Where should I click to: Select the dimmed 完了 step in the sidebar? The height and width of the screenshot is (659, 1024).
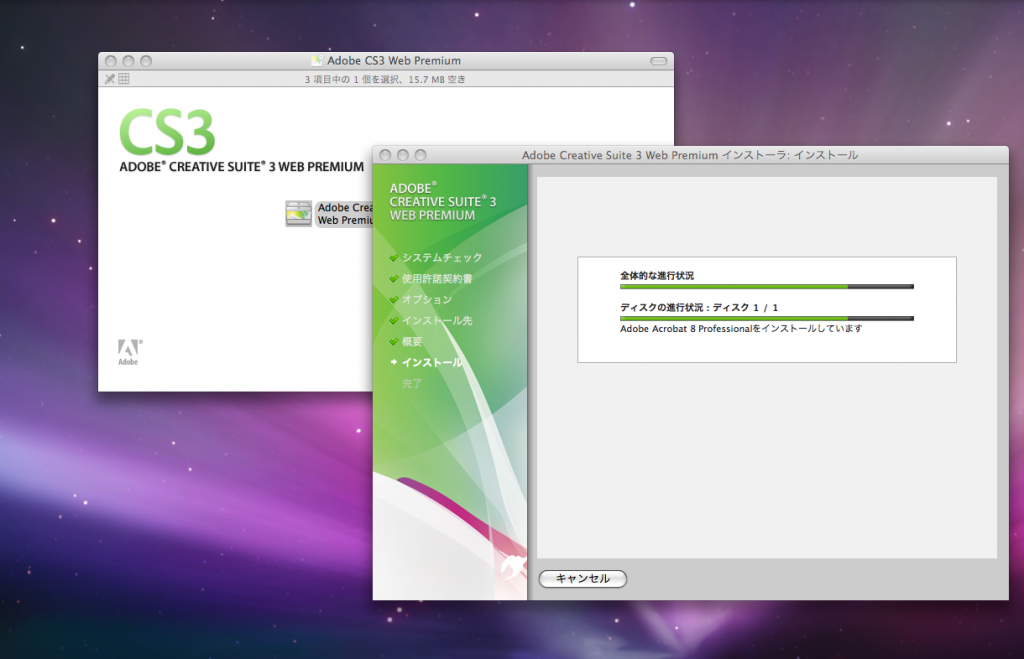(x=412, y=383)
